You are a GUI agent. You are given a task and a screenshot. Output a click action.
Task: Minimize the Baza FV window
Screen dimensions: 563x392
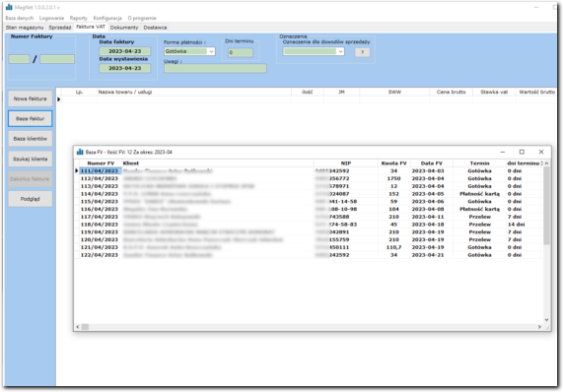click(x=503, y=152)
